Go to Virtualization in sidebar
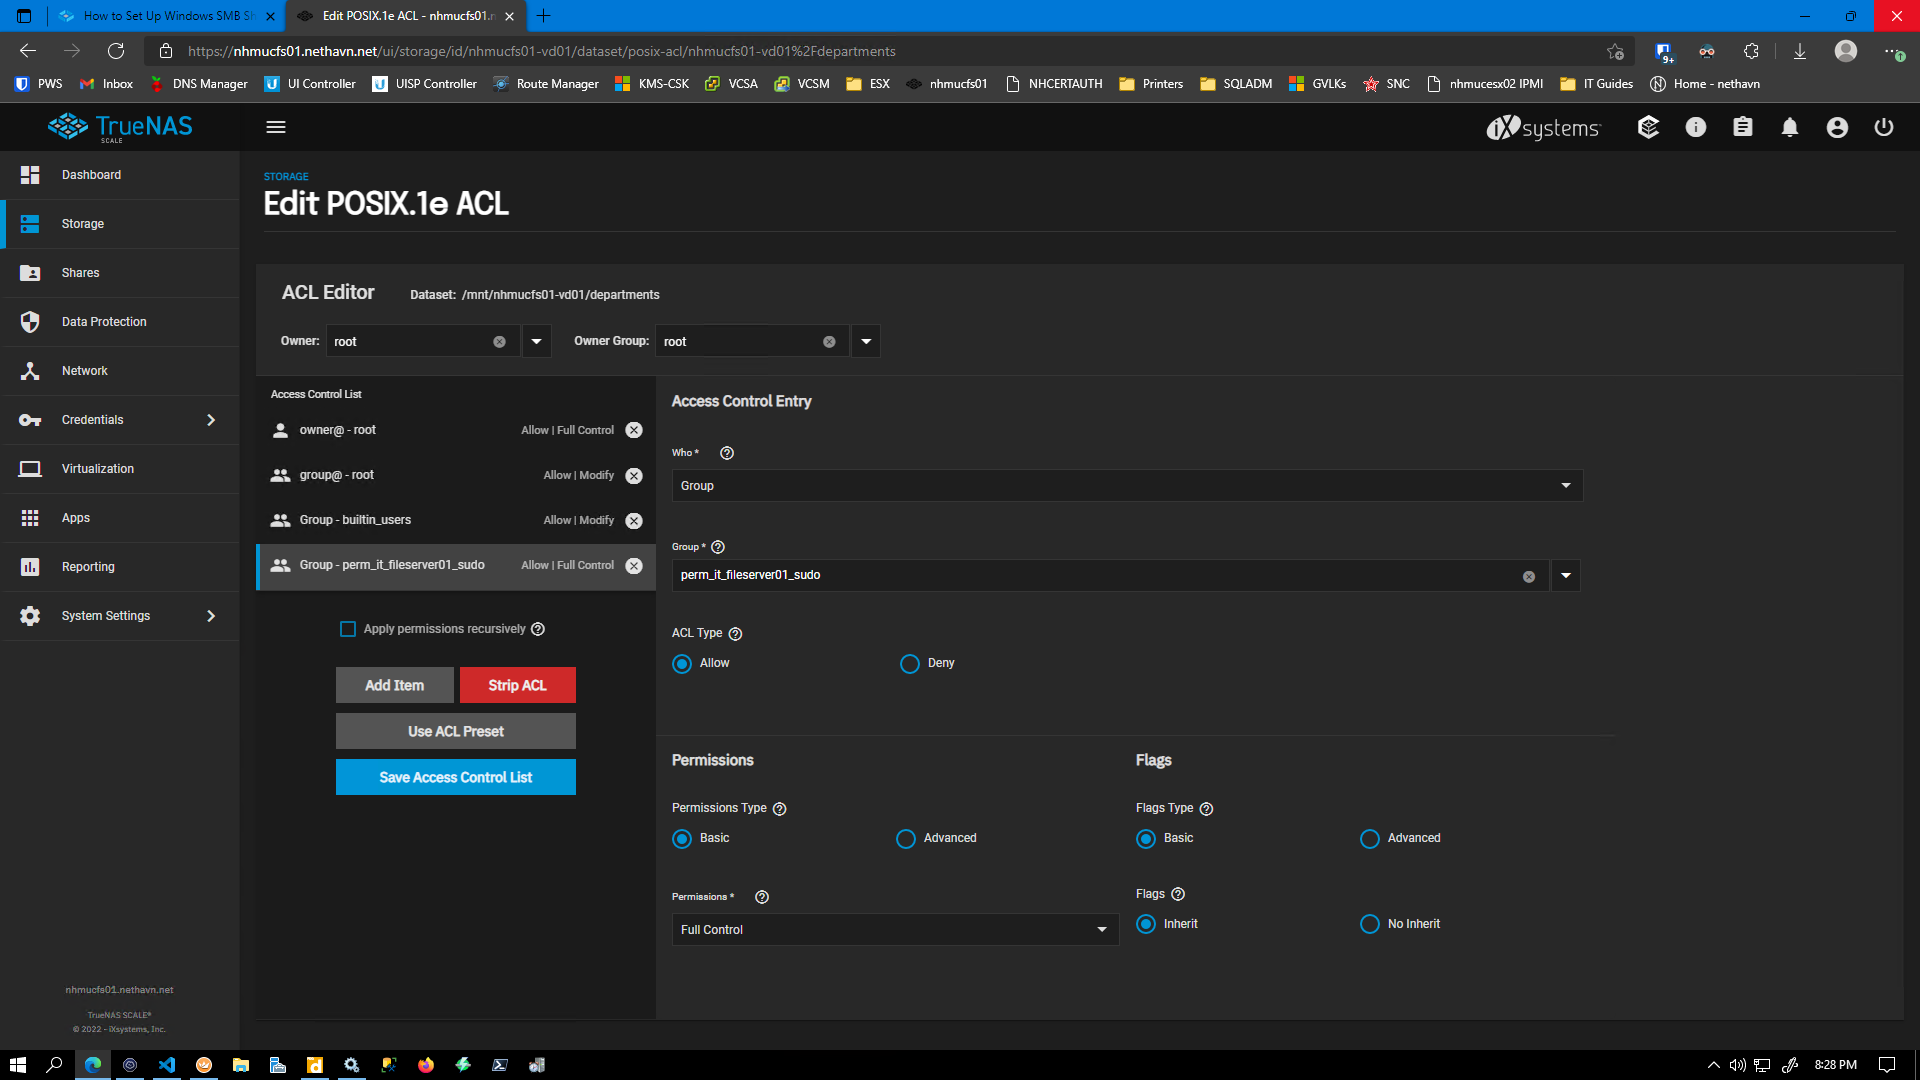Screen dimensions: 1920x1080 (x=120, y=469)
